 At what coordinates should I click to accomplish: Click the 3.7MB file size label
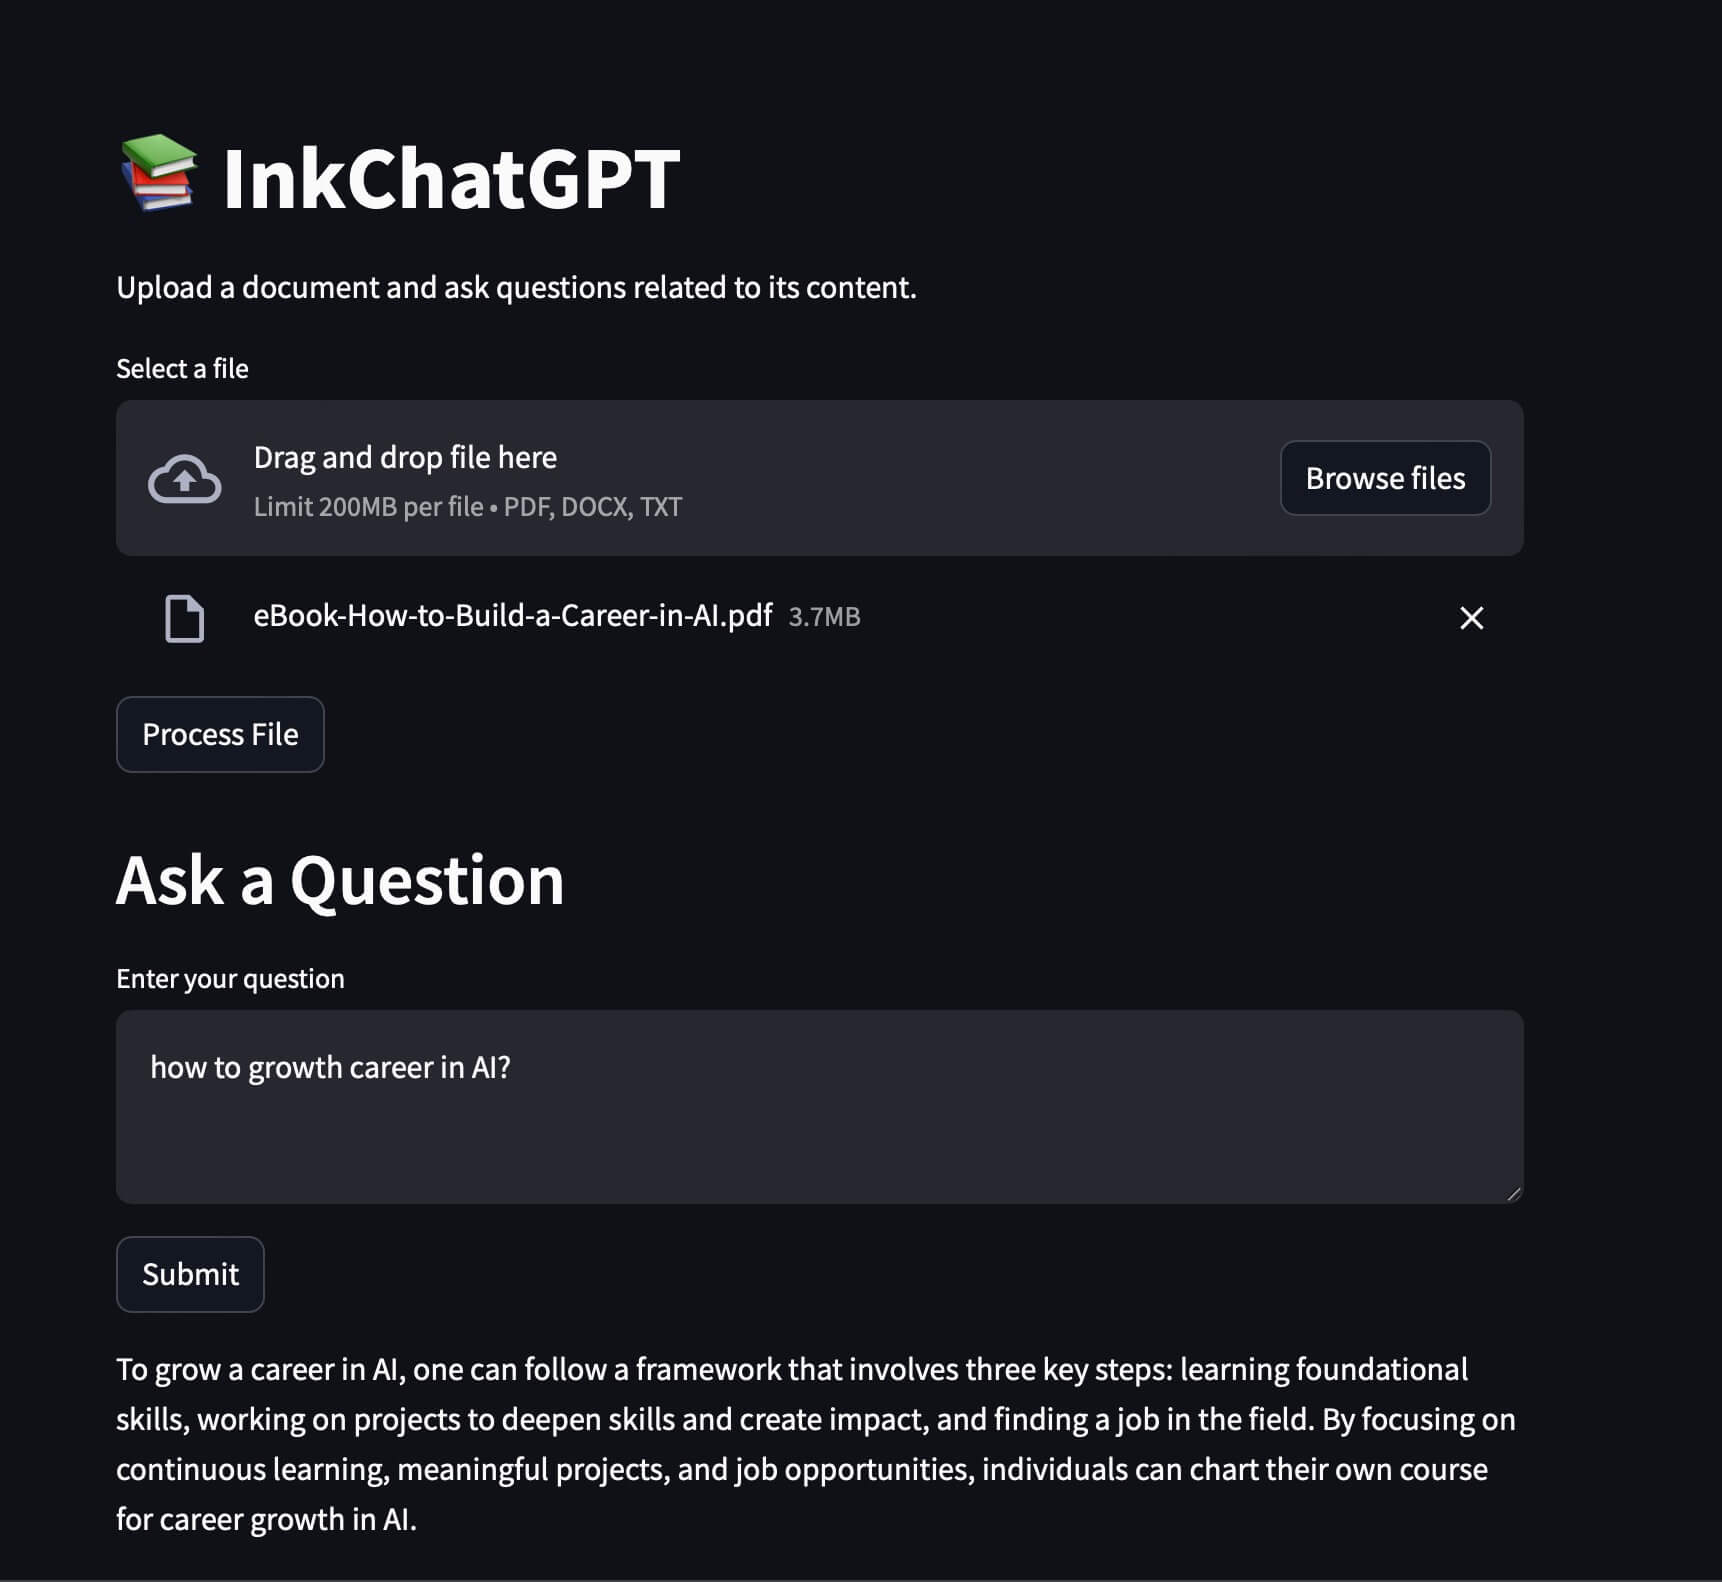click(x=824, y=617)
